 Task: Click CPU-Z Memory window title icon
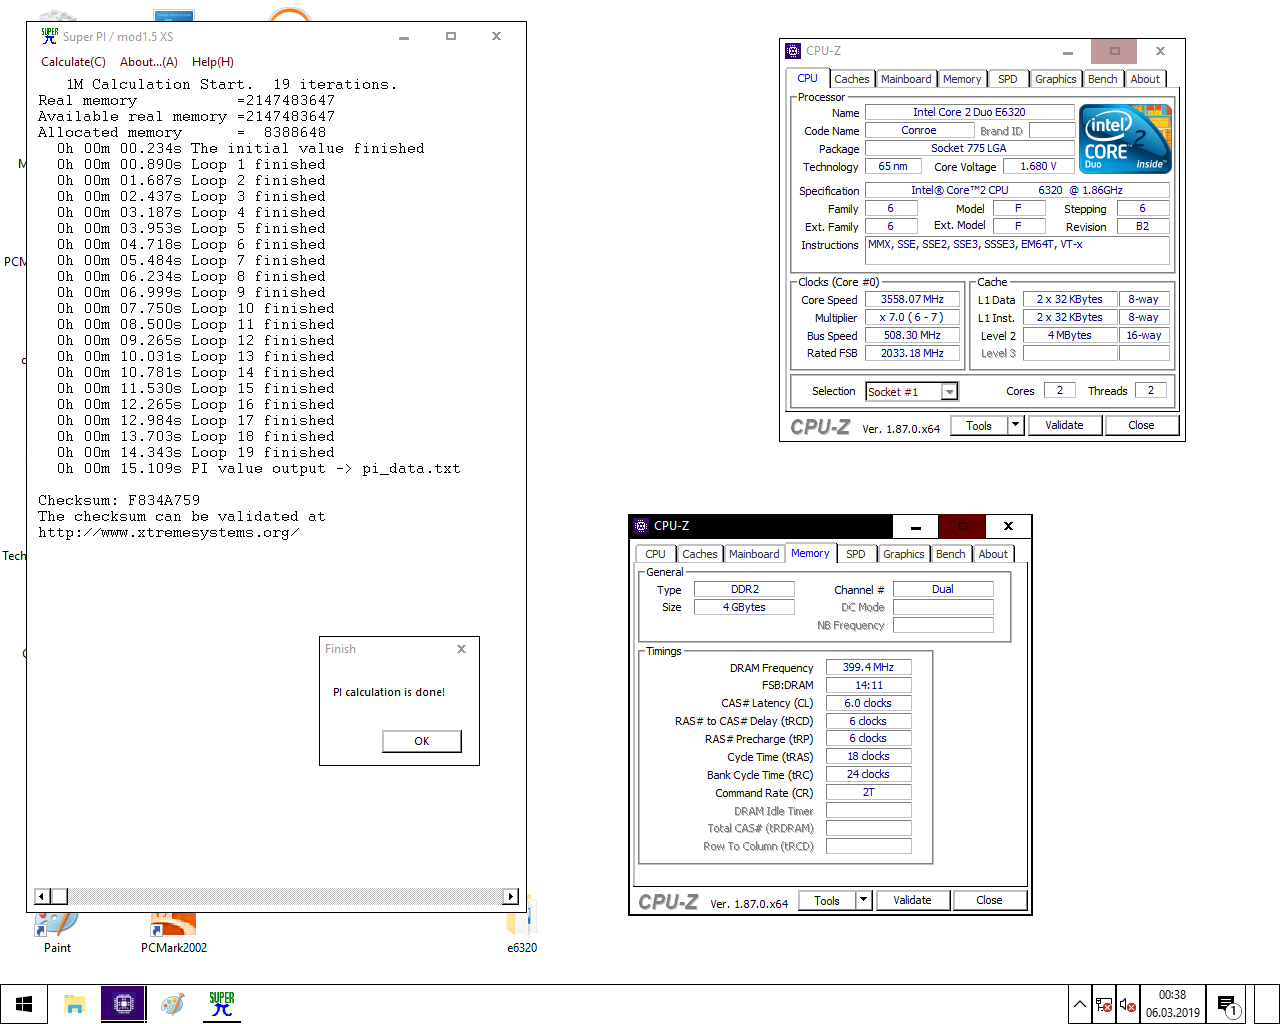pos(641,526)
